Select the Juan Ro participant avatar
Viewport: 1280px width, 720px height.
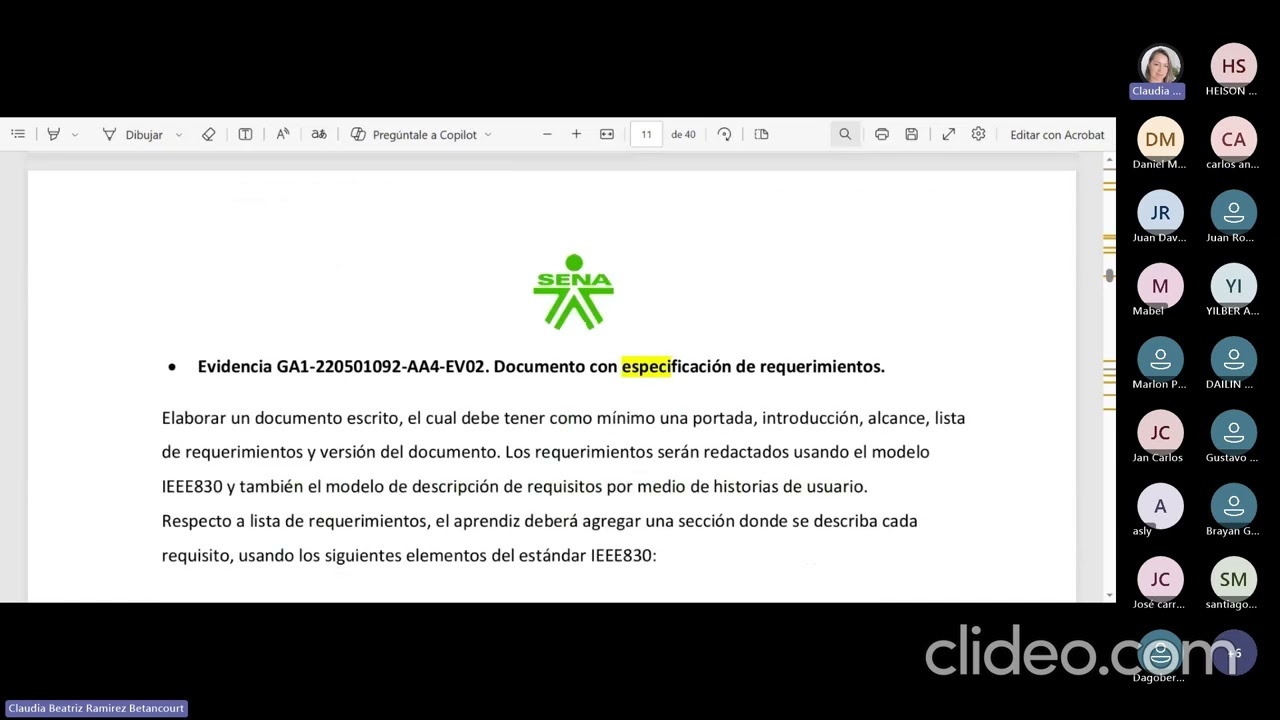(1233, 213)
